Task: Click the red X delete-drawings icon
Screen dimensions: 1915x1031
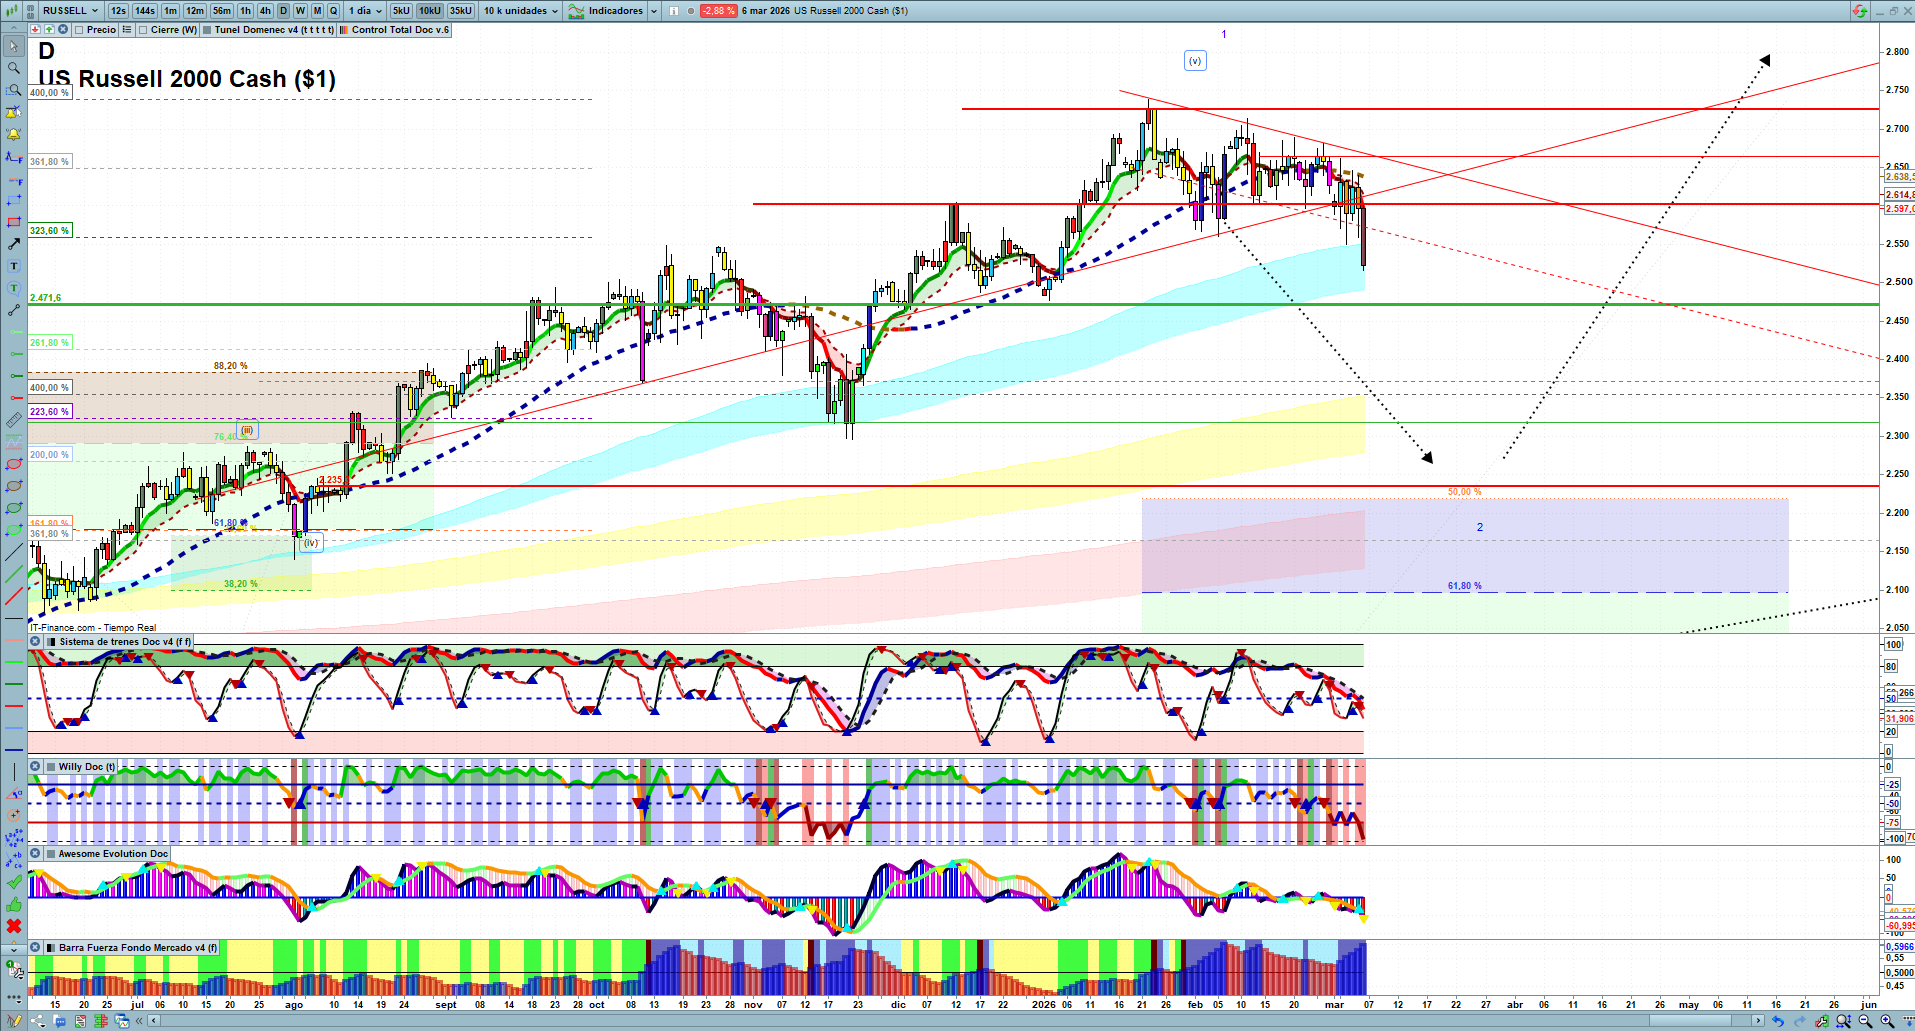Action: 14,926
